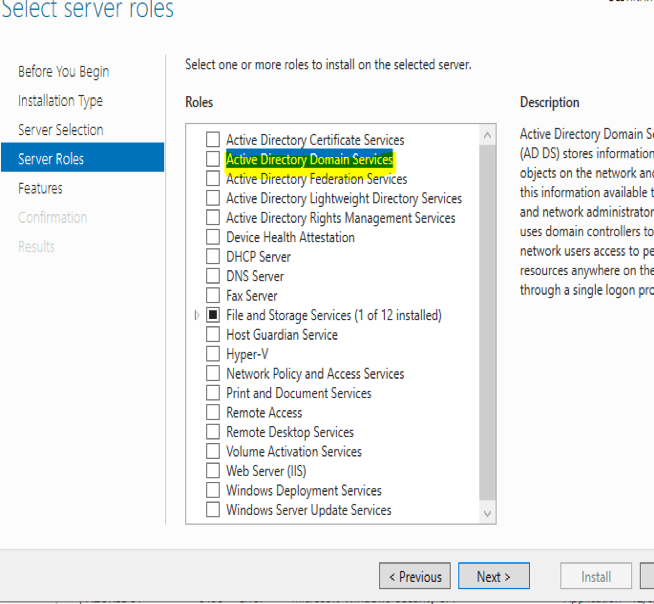The image size is (654, 604).
Task: Open the Features step in sidebar
Action: click(x=40, y=188)
